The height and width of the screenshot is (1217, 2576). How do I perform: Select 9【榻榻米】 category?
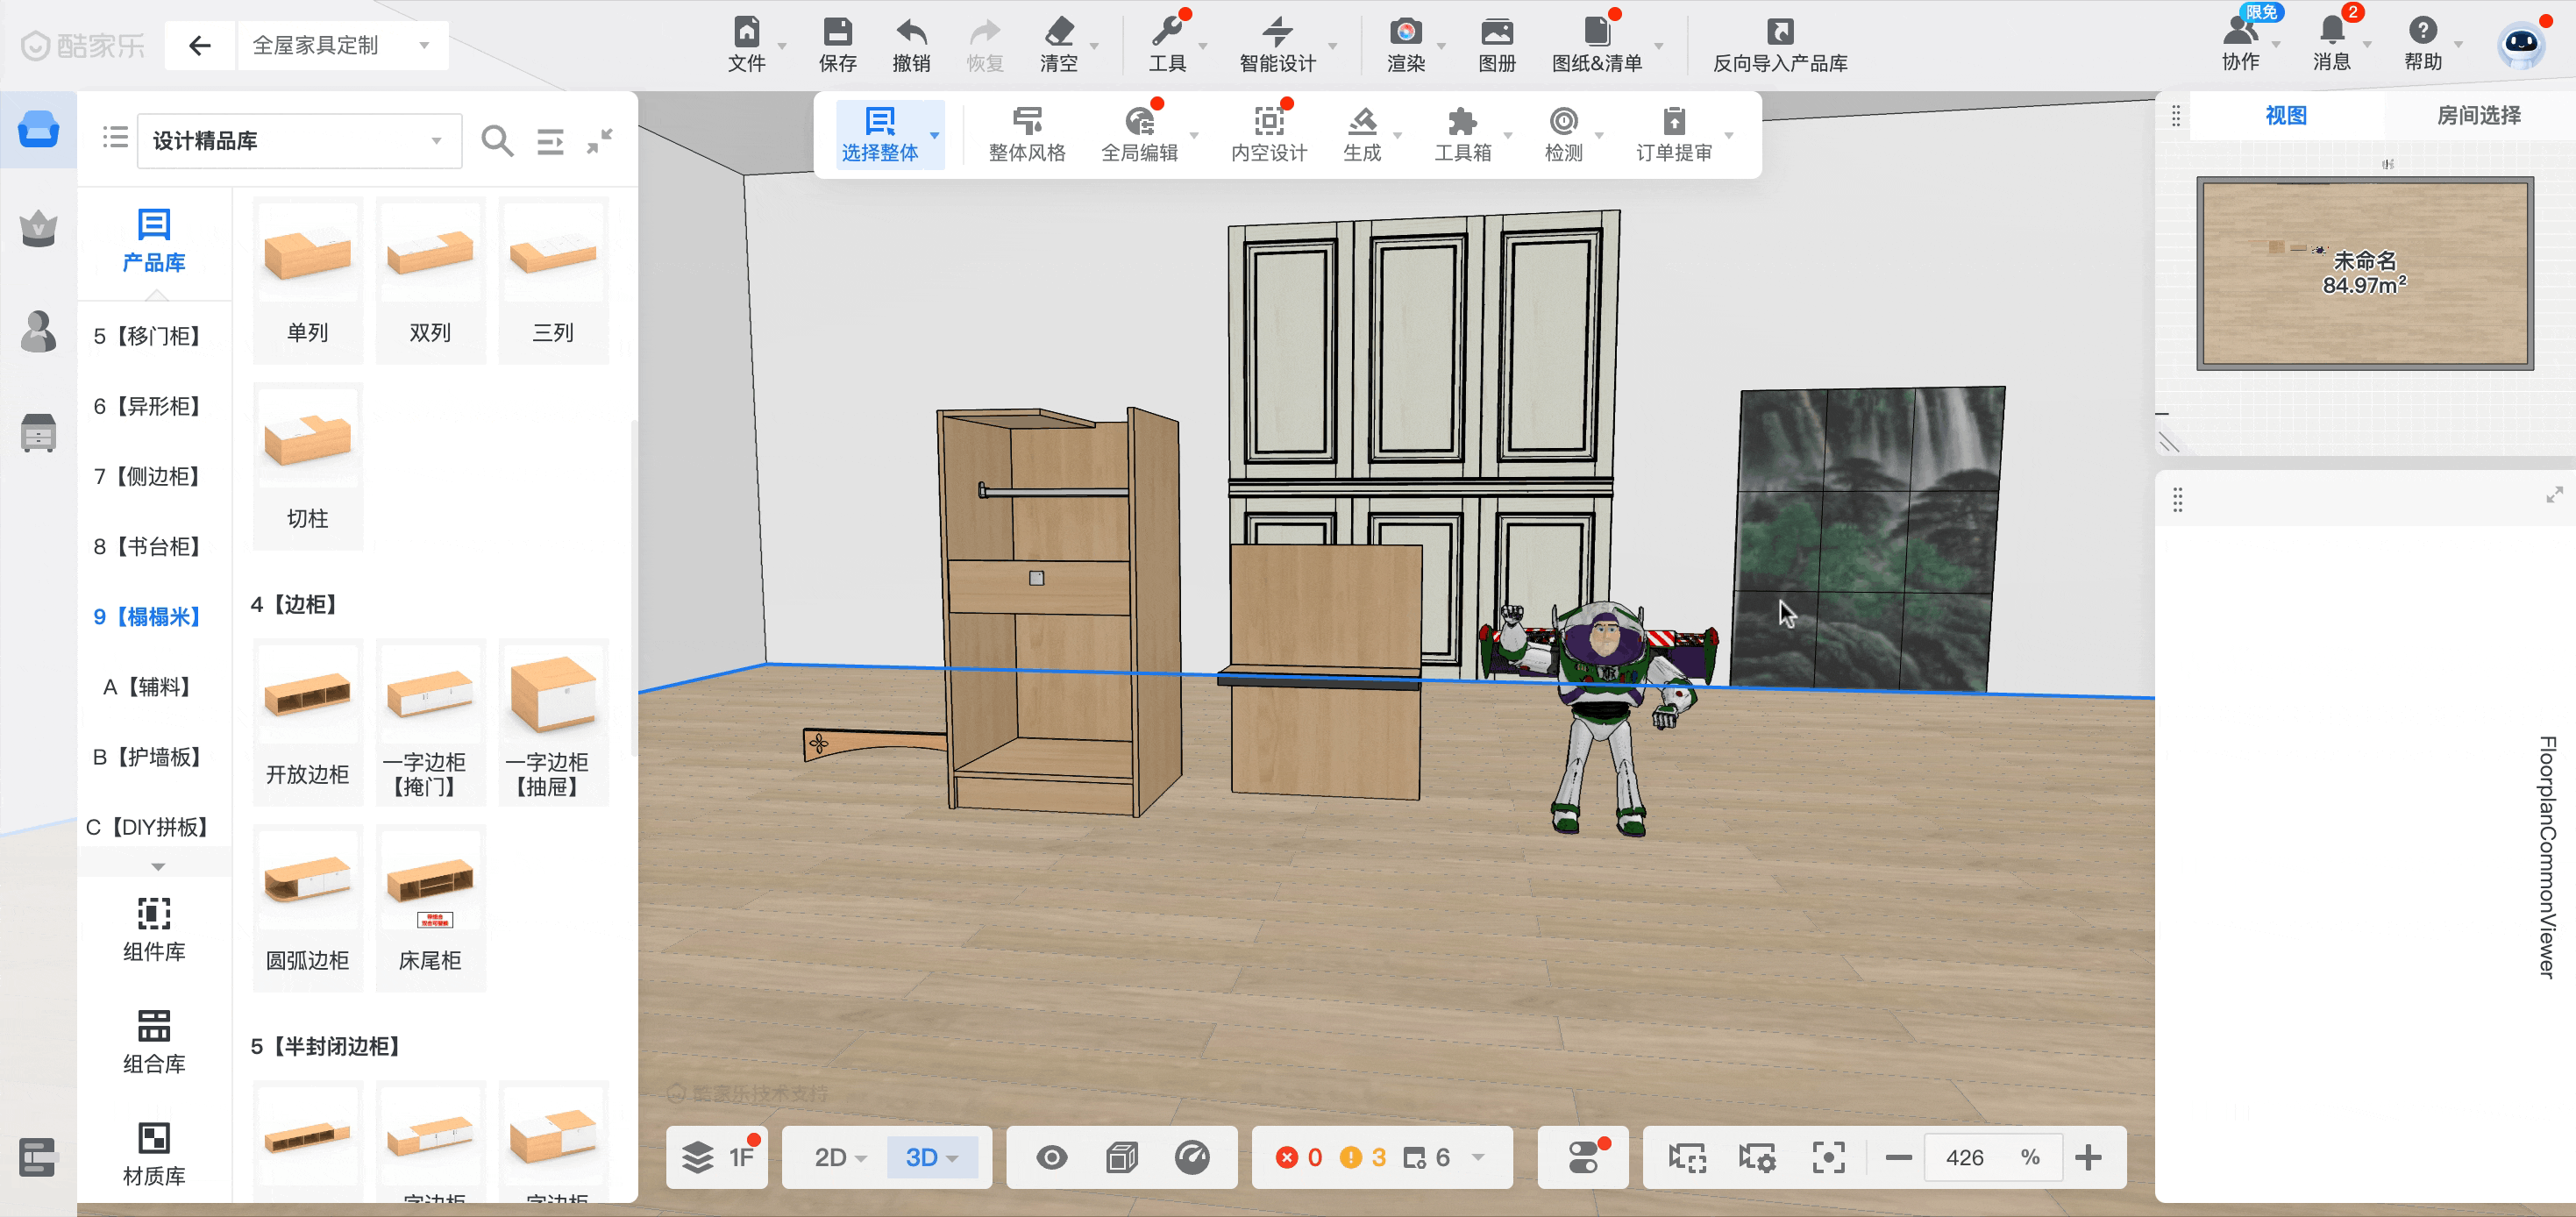(x=147, y=616)
